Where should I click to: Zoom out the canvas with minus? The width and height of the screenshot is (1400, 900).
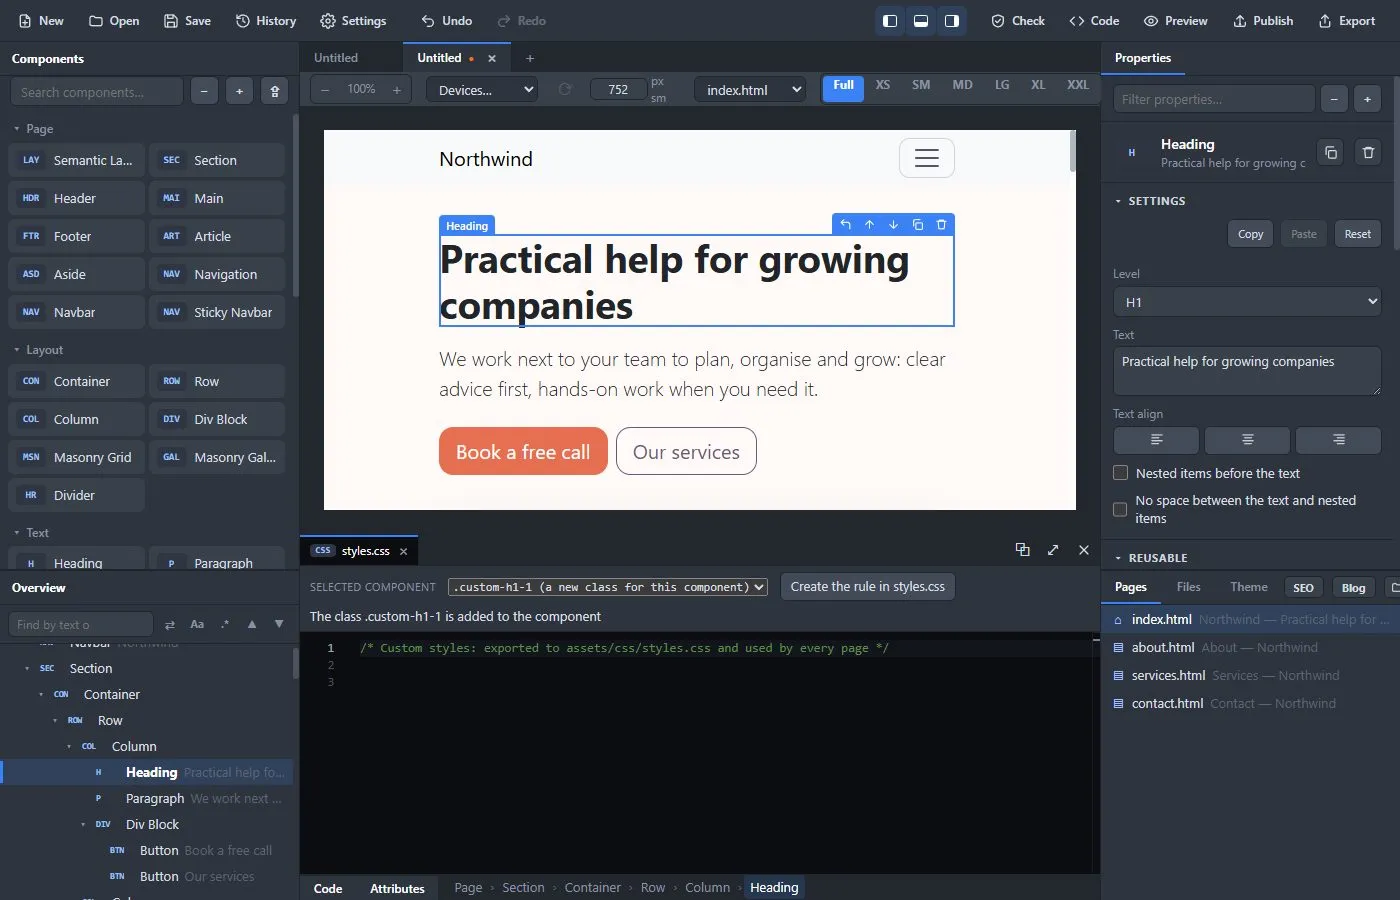pos(325,90)
